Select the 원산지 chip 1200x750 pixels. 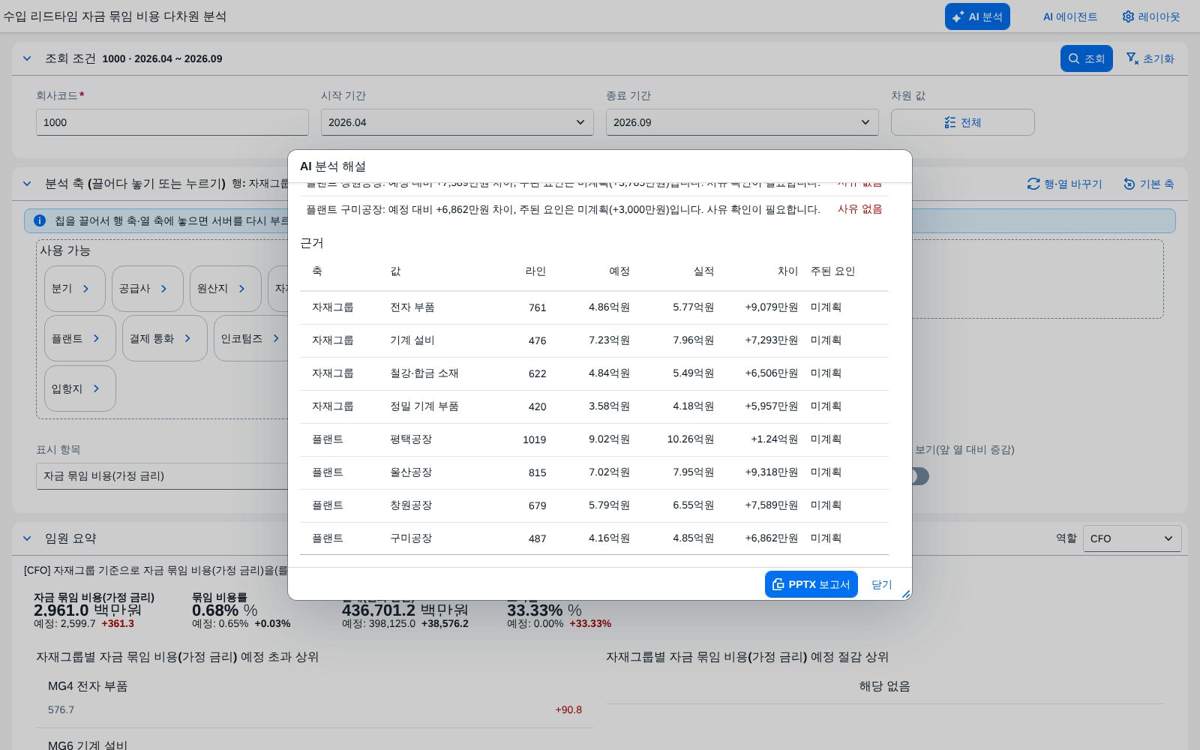pos(225,288)
